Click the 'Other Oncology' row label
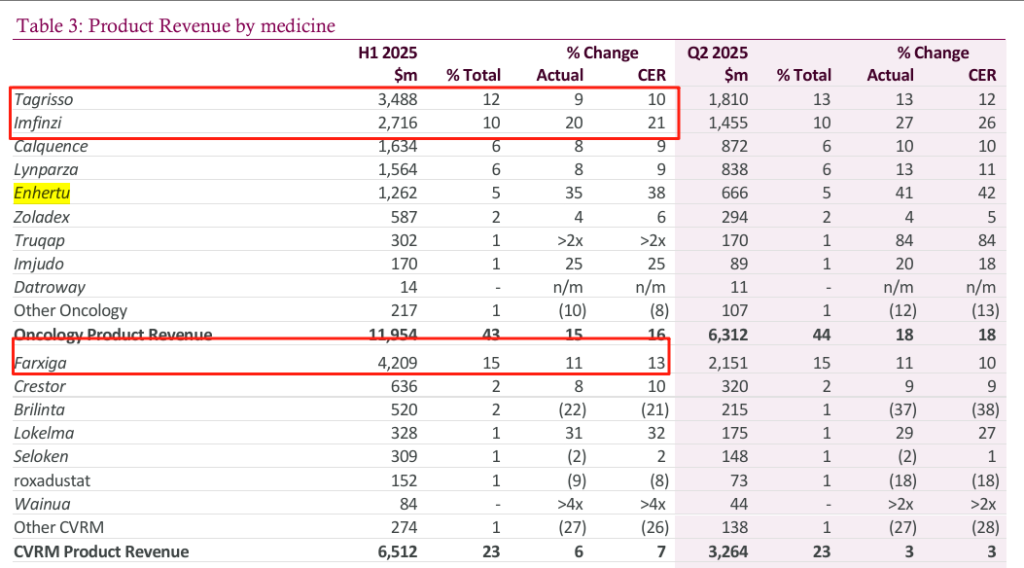This screenshot has height=568, width=1024. 71,311
